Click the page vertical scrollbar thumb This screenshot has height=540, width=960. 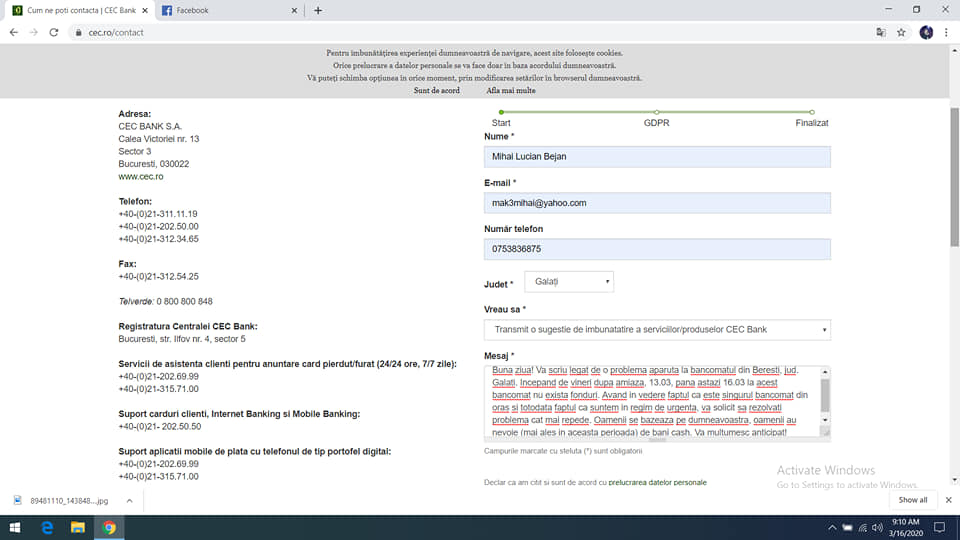pos(954,178)
